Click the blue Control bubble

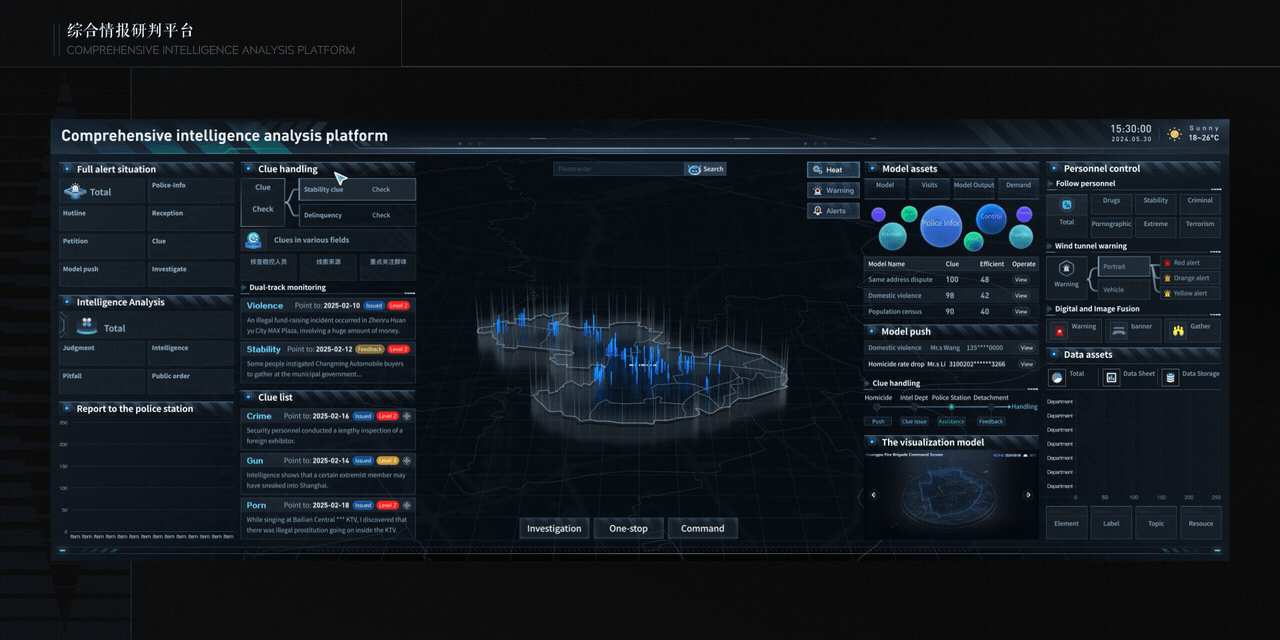[991, 217]
